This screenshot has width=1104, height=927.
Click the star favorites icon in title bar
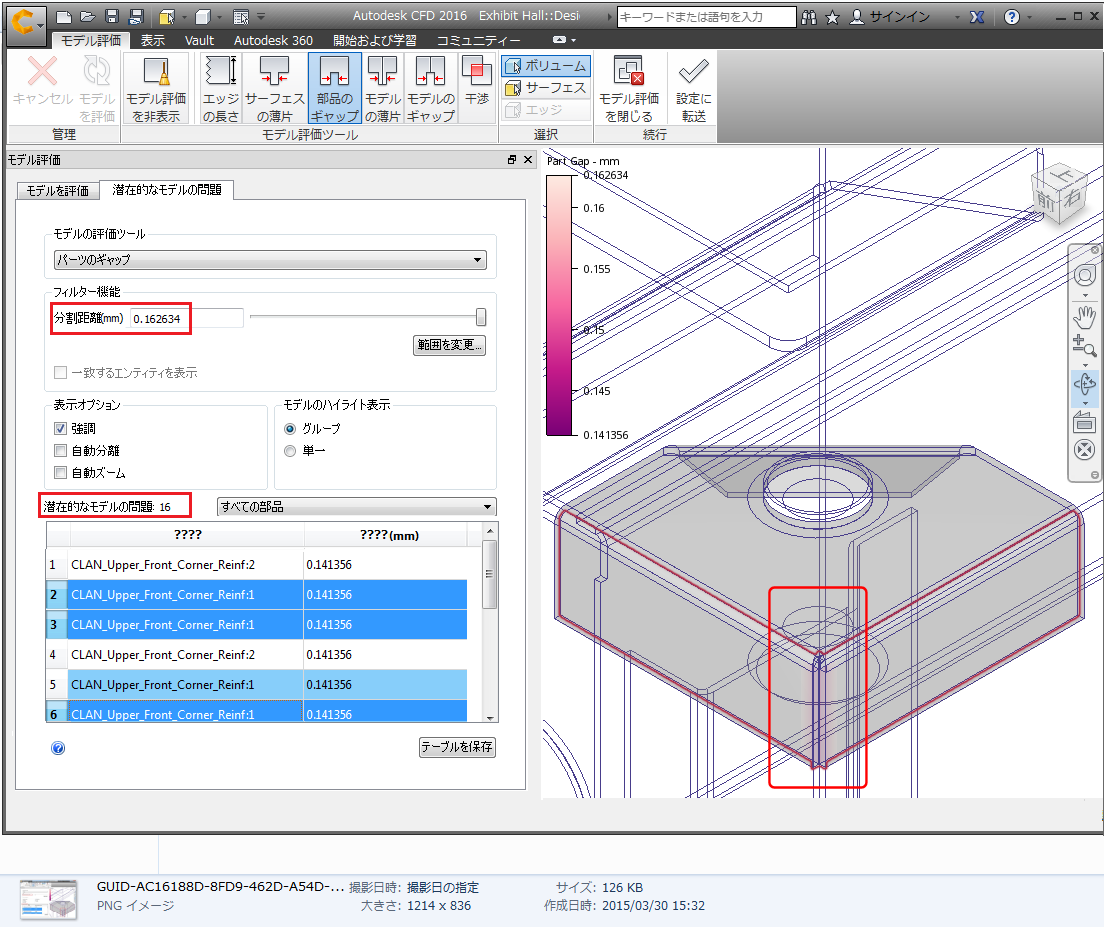tap(832, 17)
